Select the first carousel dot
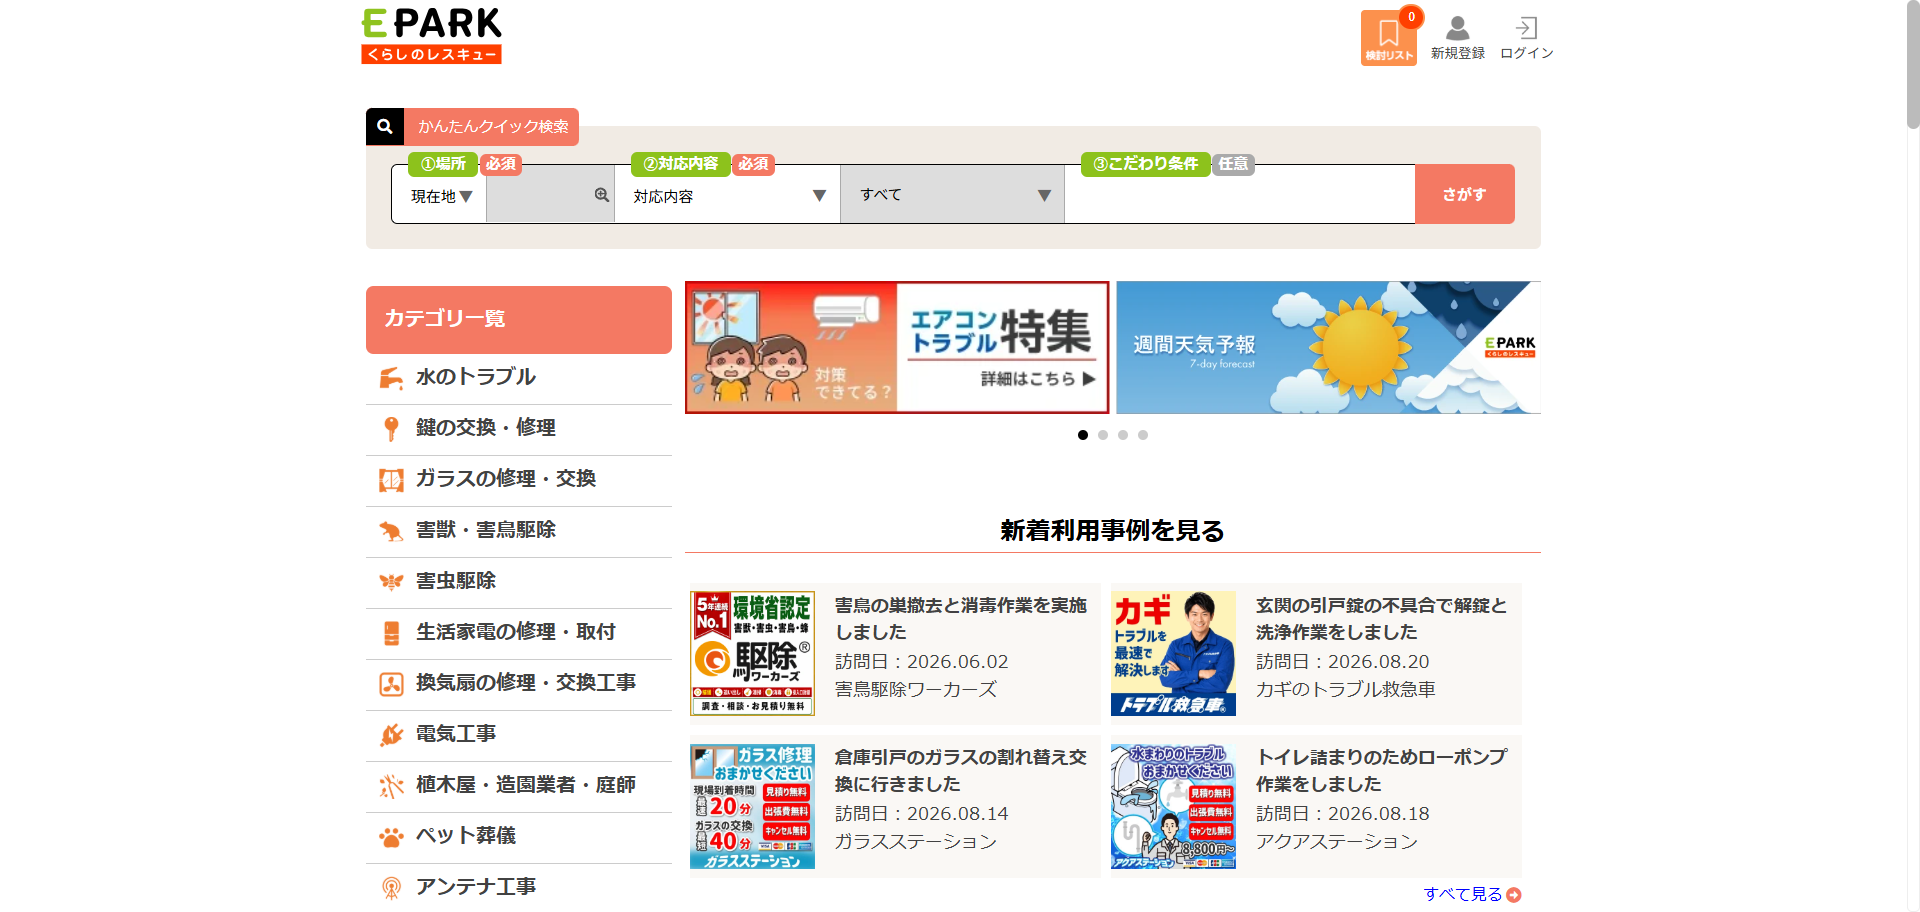1920x912 pixels. [x=1083, y=435]
